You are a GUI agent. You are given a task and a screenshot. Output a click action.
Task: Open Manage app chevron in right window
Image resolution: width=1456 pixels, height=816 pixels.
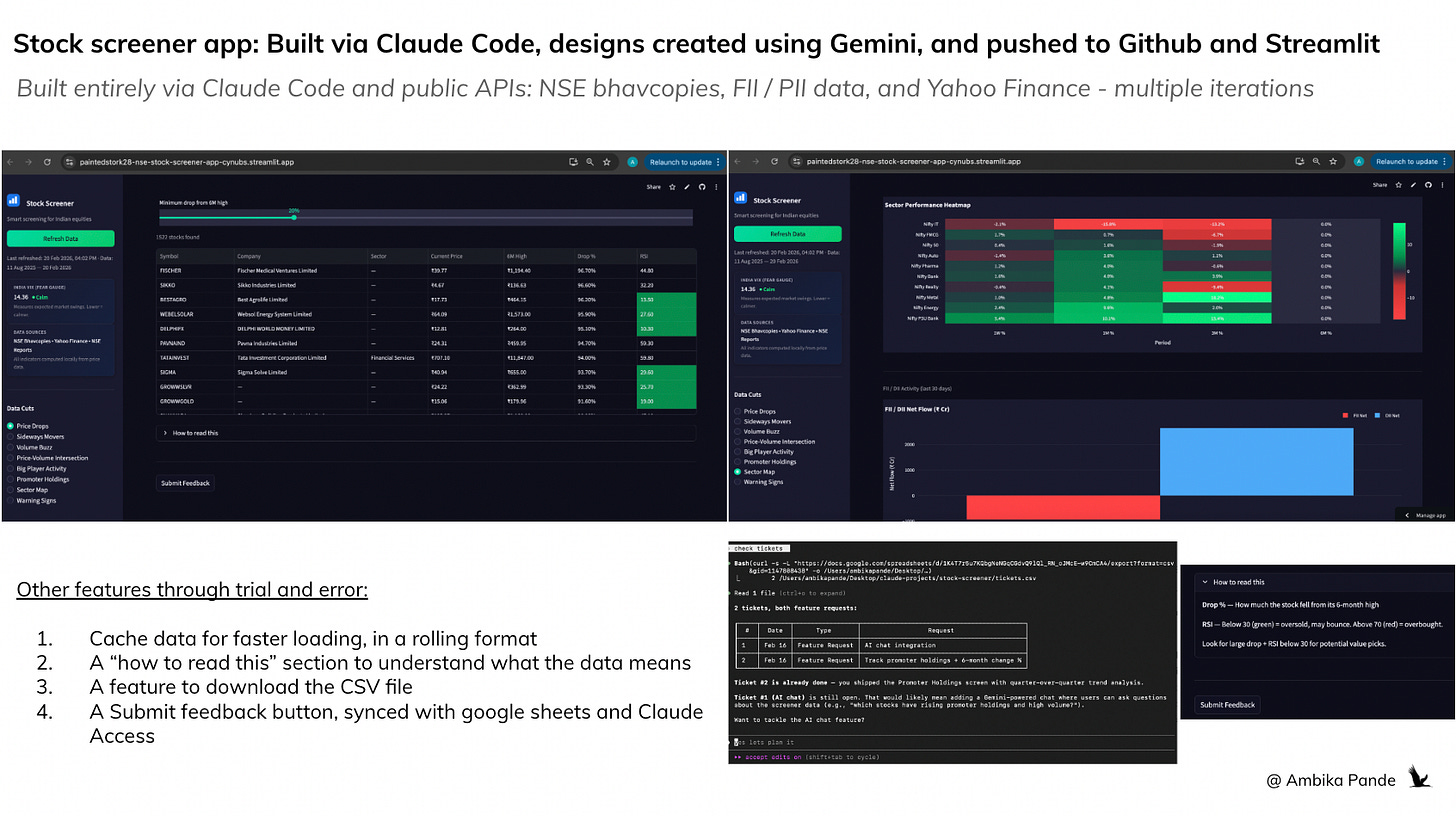pos(1407,515)
